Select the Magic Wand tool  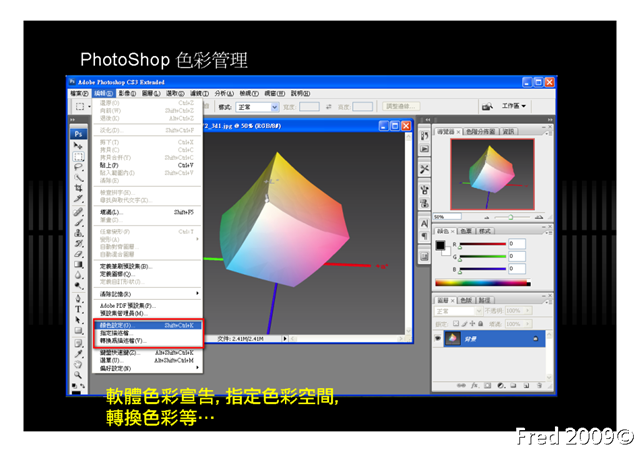[78, 178]
